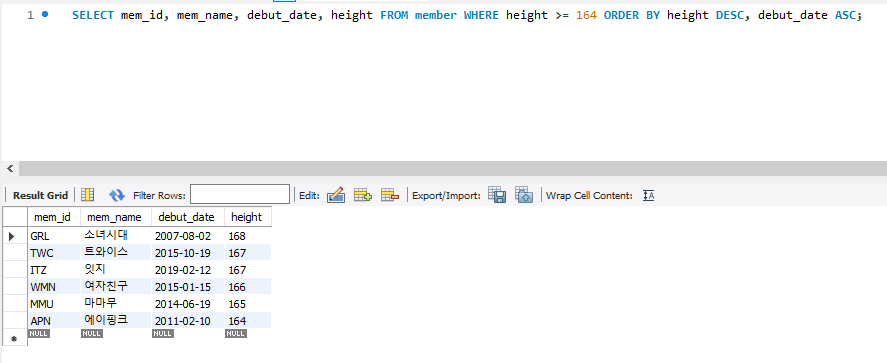
Task: Open the form editor grid icon
Action: tap(87, 195)
